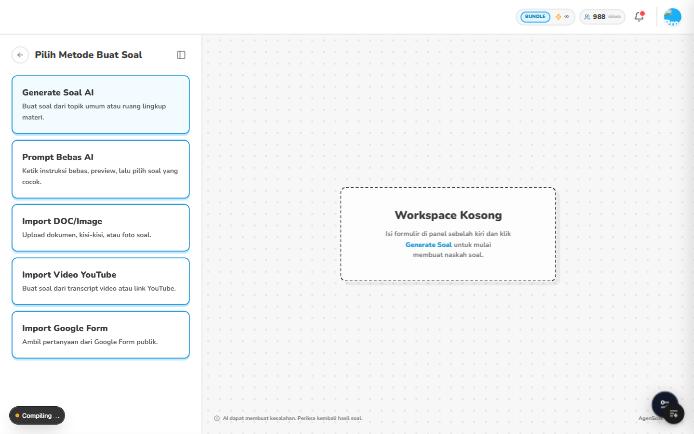Select the Generate Soal AI method card

(x=101, y=104)
